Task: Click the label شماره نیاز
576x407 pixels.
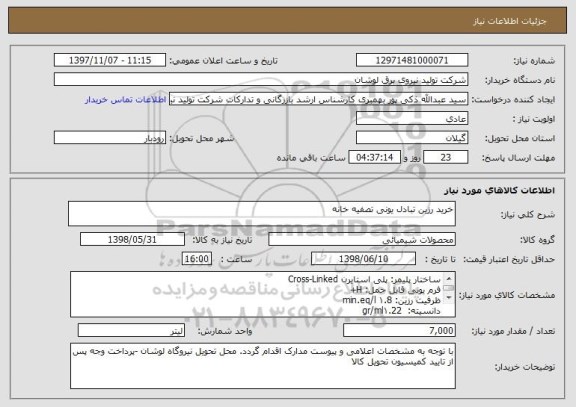Action: pyautogui.click(x=534, y=61)
